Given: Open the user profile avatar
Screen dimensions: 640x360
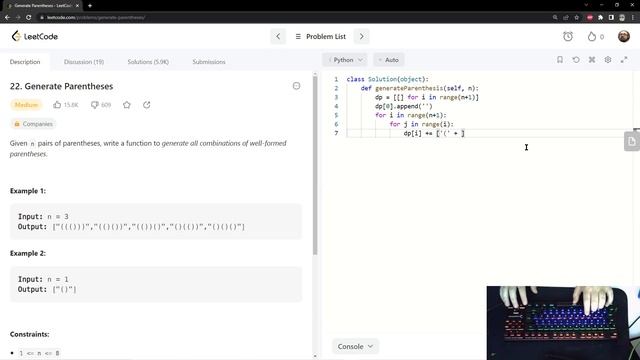Looking at the screenshot, I should pos(623,36).
